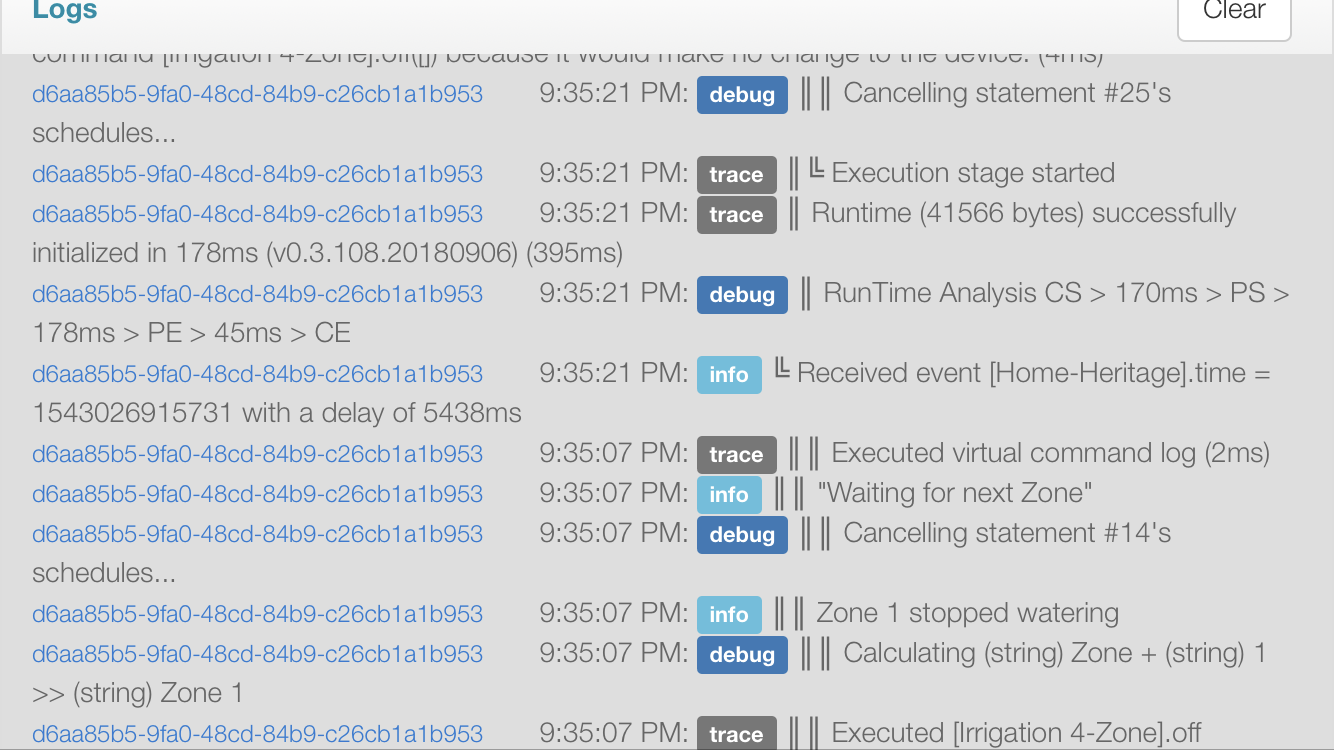The height and width of the screenshot is (750, 1334).
Task: Click info badge beside Waiting for next Zone
Action: tap(729, 495)
